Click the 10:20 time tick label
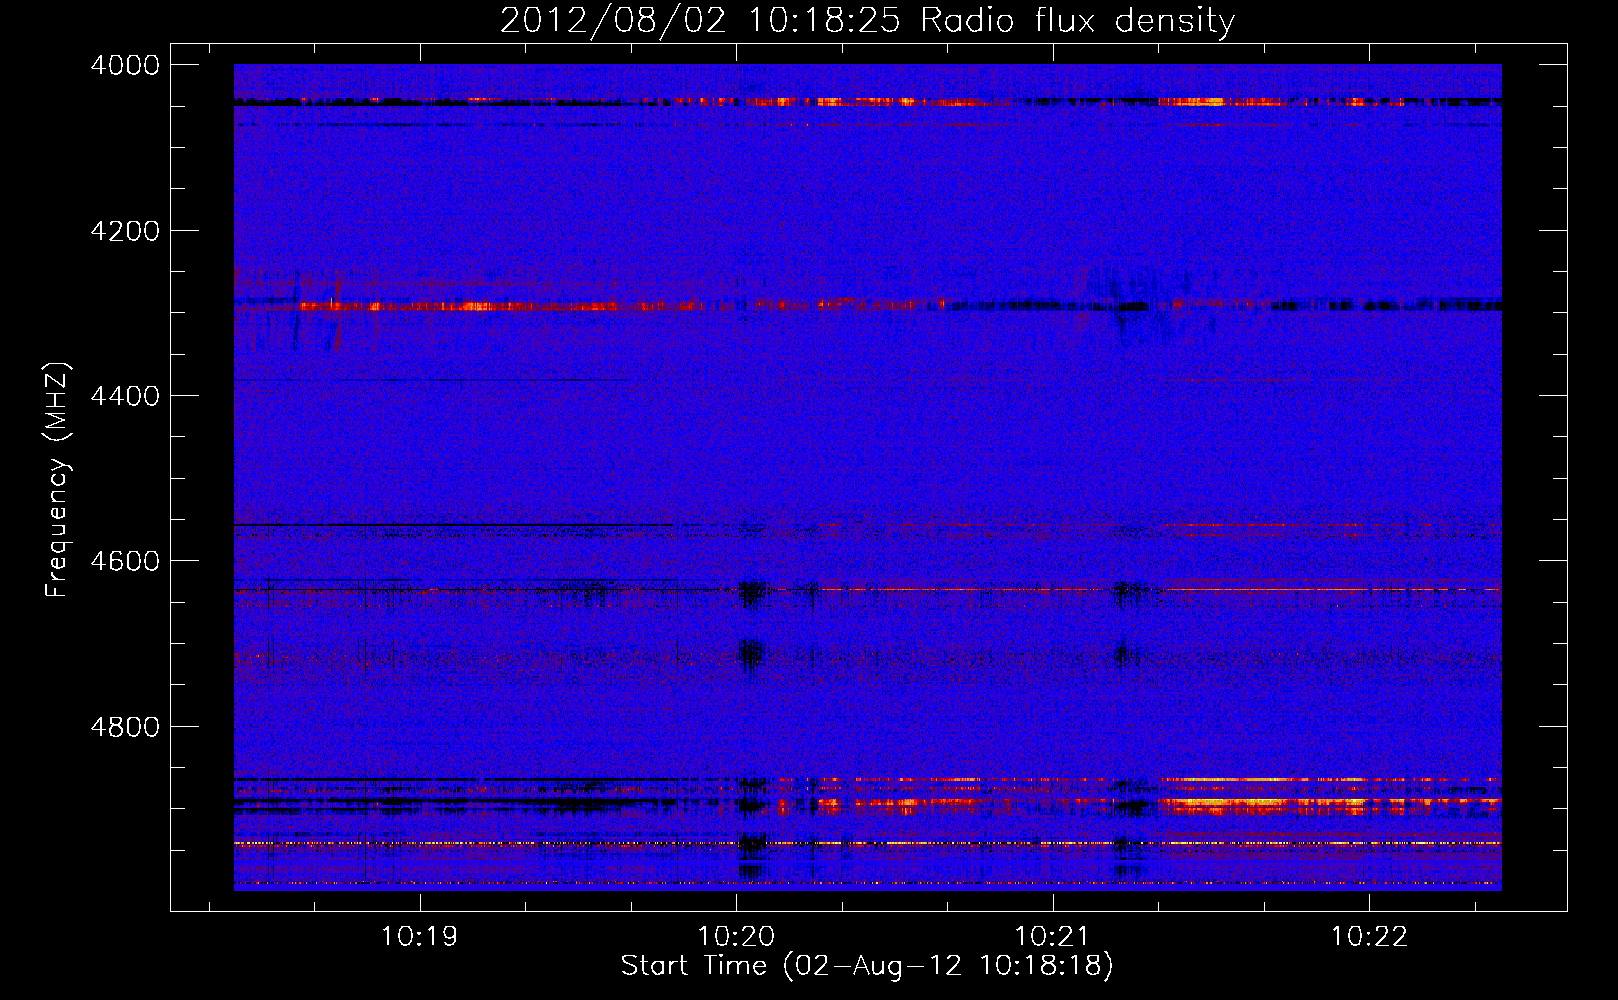This screenshot has height=1000, width=1618. pos(736,937)
